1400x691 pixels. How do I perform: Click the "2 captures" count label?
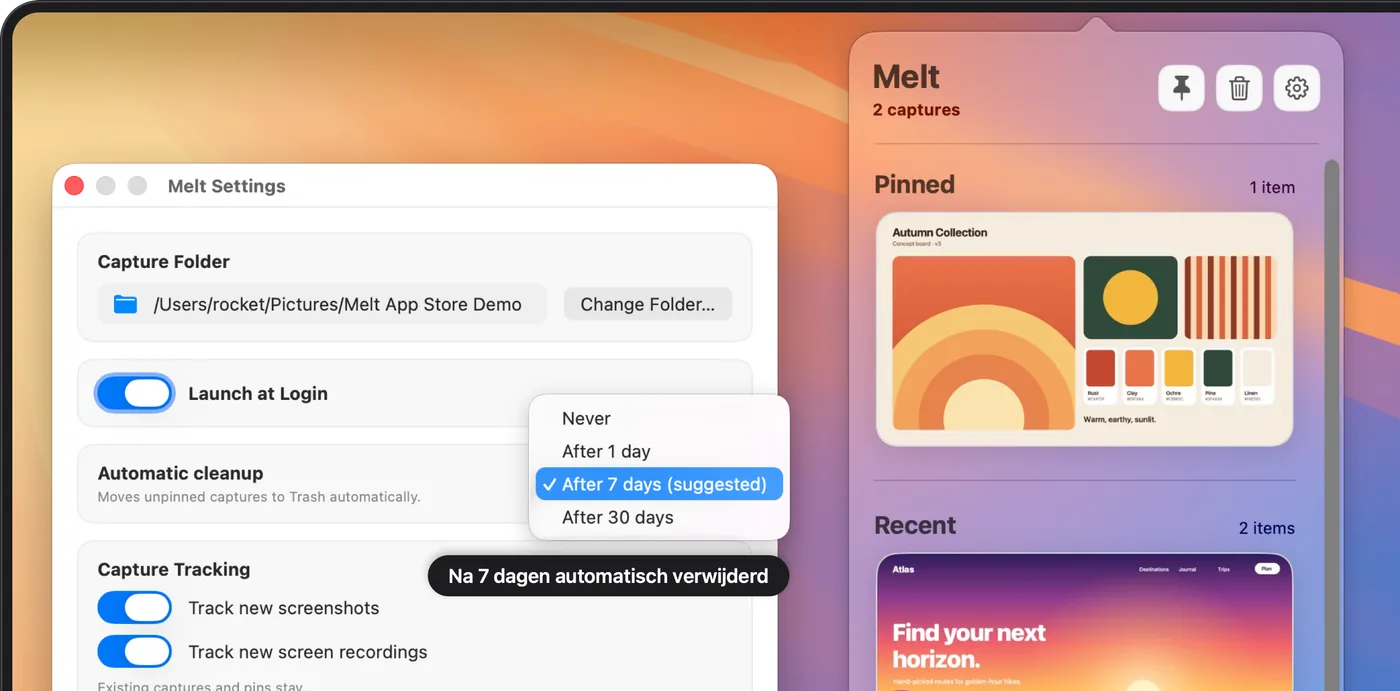point(916,110)
